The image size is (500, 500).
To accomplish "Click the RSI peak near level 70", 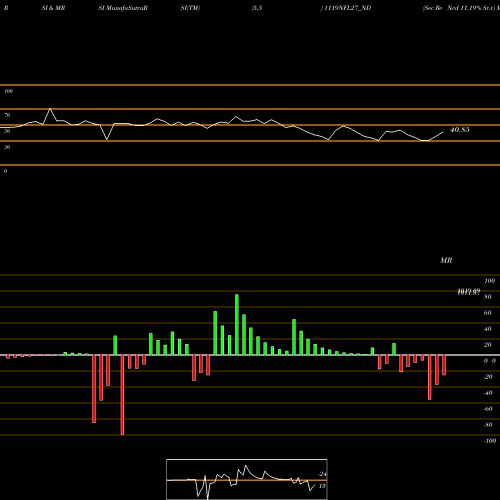I will point(50,109).
